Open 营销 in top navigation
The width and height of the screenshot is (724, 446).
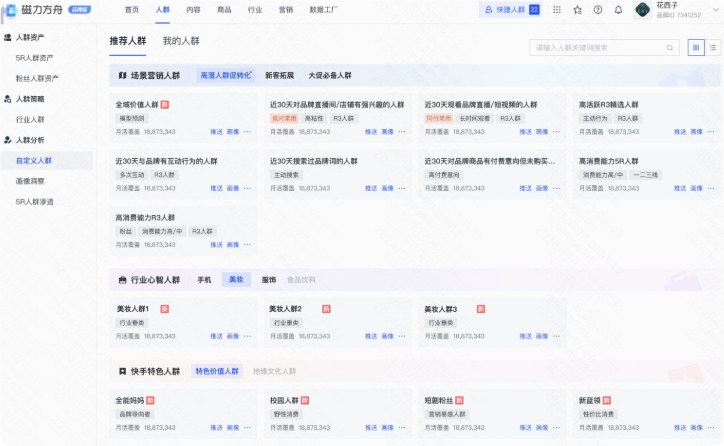point(286,10)
